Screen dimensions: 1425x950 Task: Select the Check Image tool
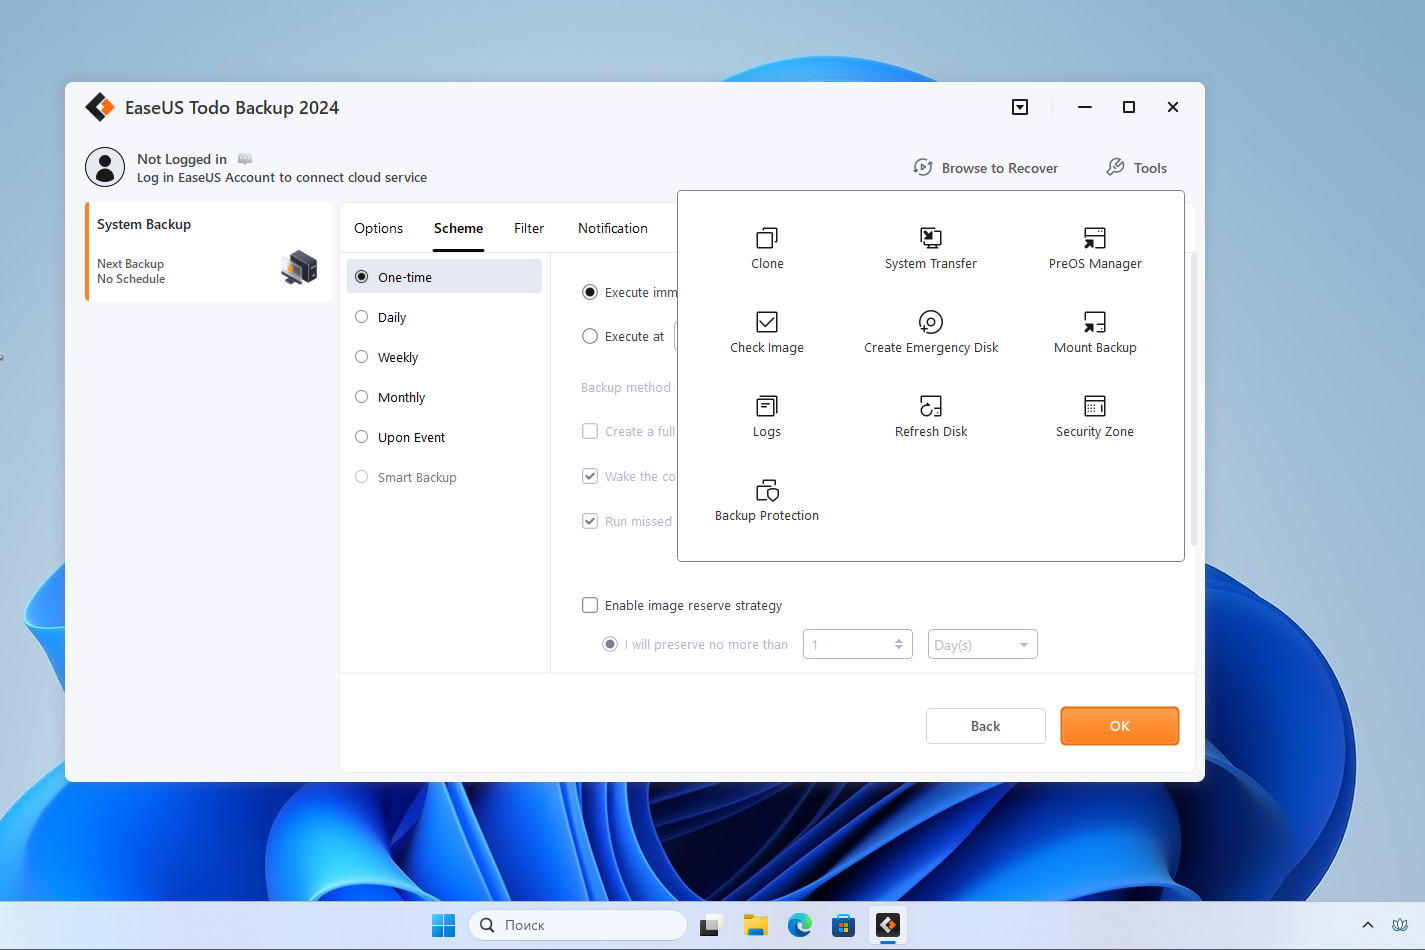point(767,332)
